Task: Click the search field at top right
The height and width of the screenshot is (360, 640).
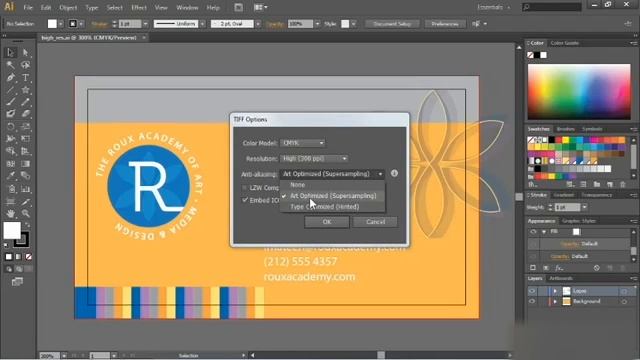Action: (552, 7)
